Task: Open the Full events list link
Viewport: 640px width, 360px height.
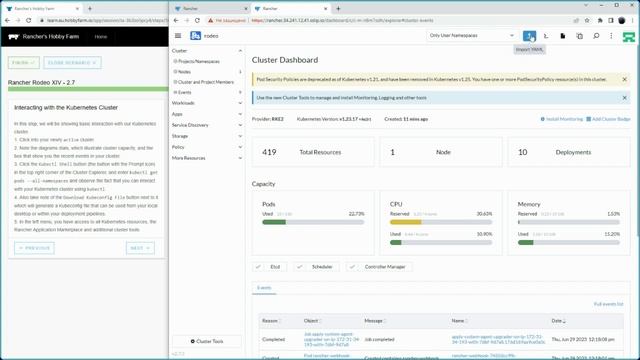Action: [608, 304]
